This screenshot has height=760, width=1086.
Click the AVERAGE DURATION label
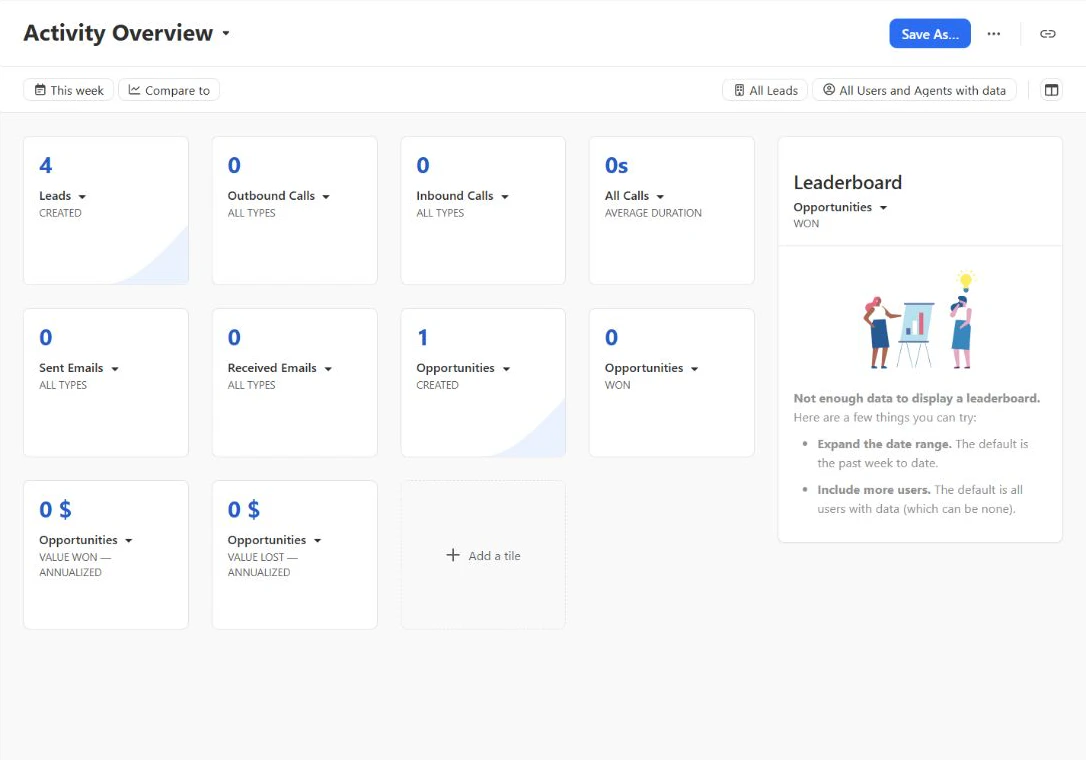tap(653, 213)
